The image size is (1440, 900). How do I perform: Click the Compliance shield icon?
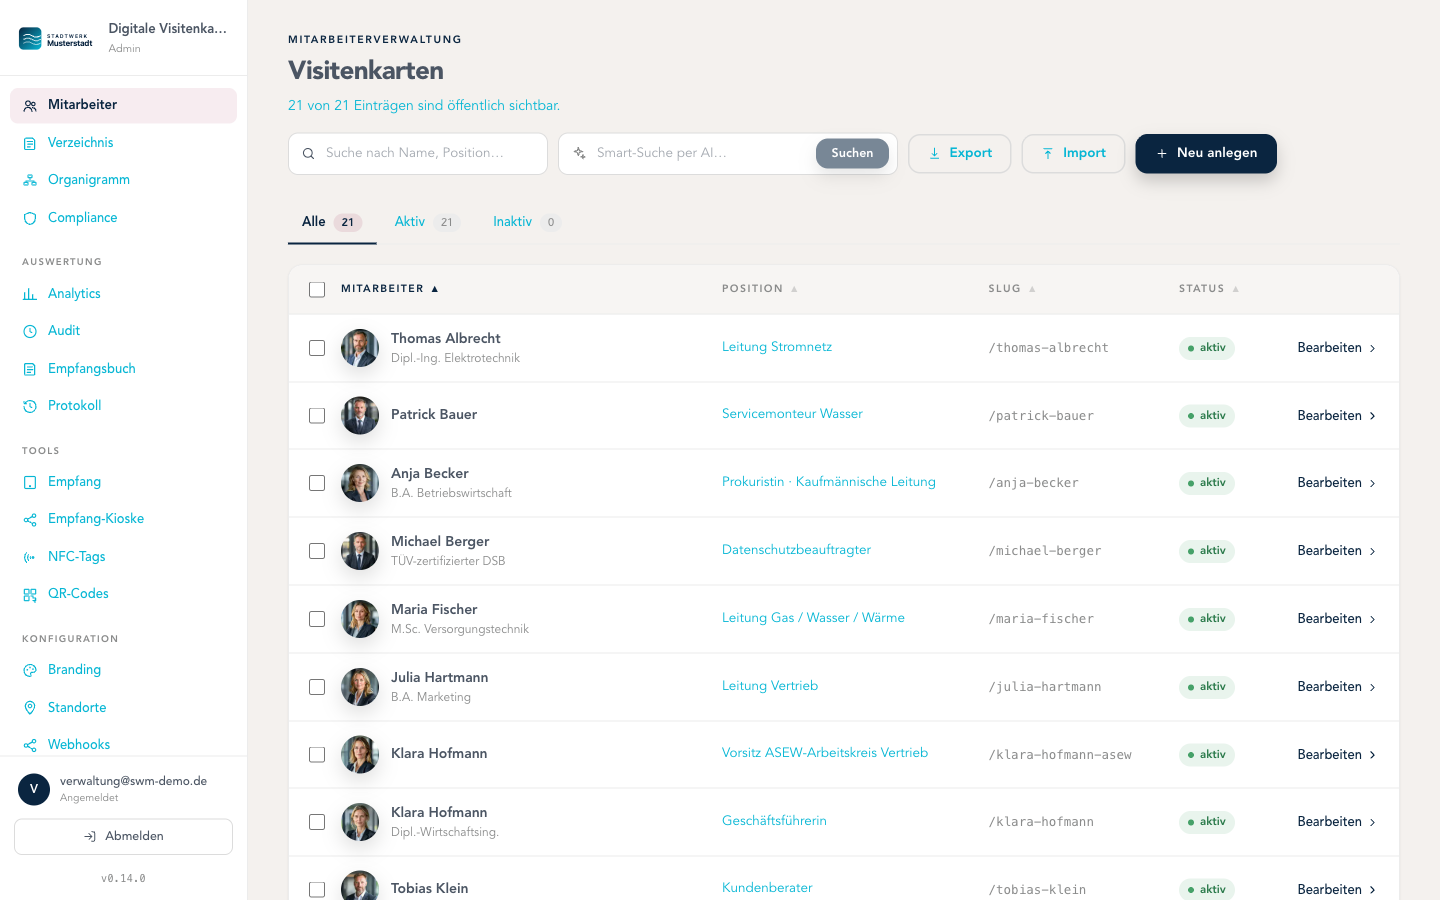pyautogui.click(x=30, y=218)
